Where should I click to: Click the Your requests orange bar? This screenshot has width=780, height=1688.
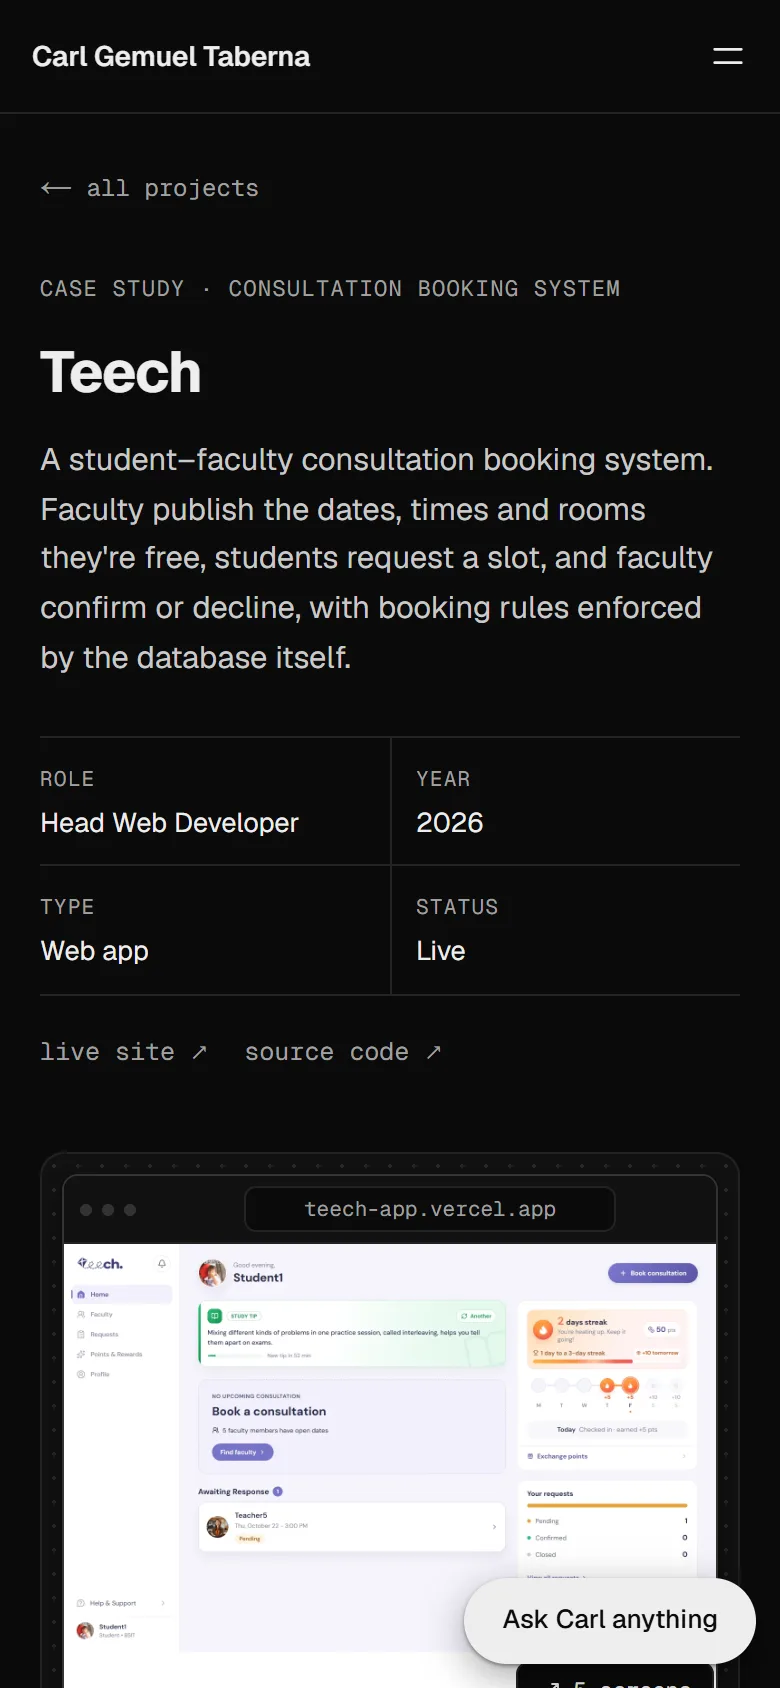point(607,1505)
